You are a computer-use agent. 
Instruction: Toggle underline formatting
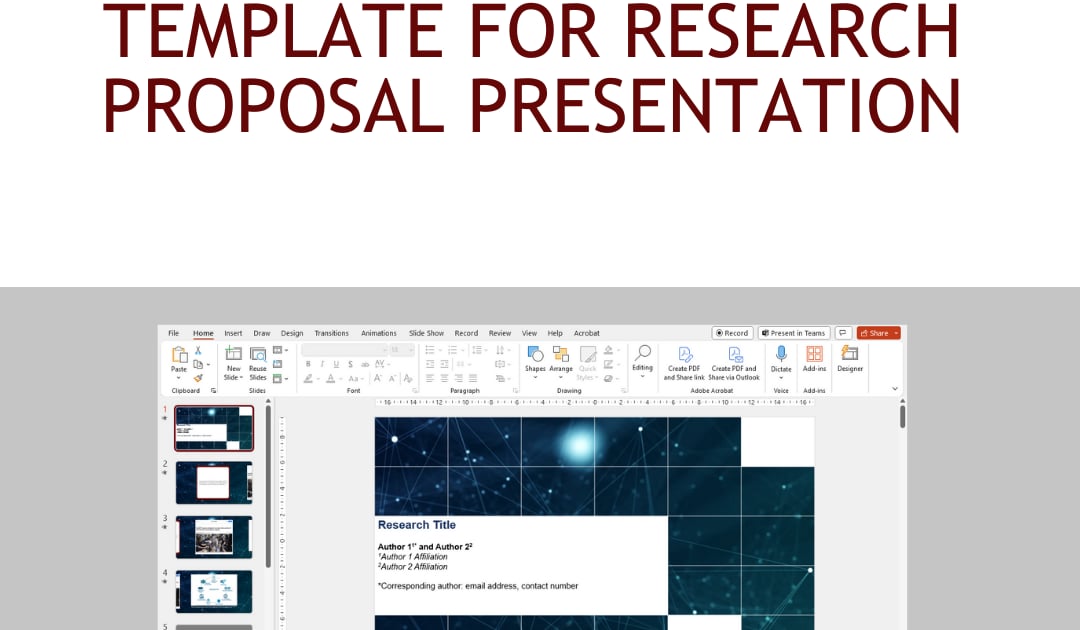point(335,363)
